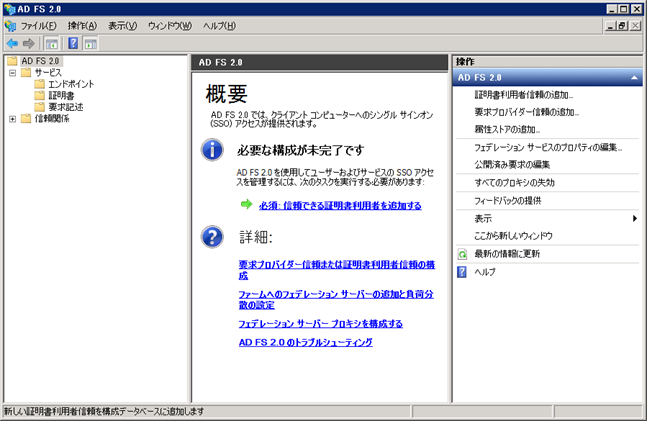
Task: Select サービス label in the tree
Action: click(48, 73)
